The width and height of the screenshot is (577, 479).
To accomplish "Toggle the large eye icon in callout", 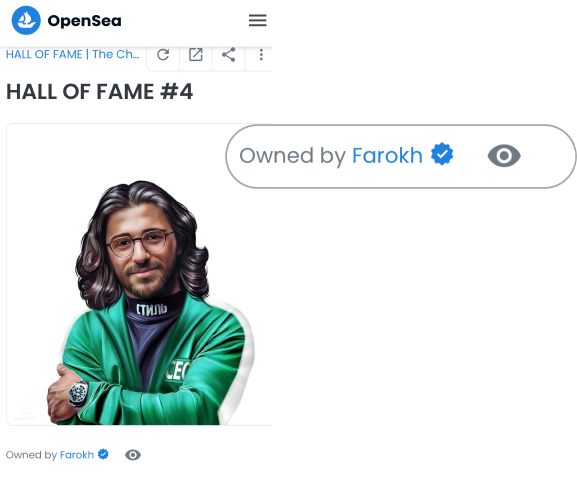I will pos(504,156).
